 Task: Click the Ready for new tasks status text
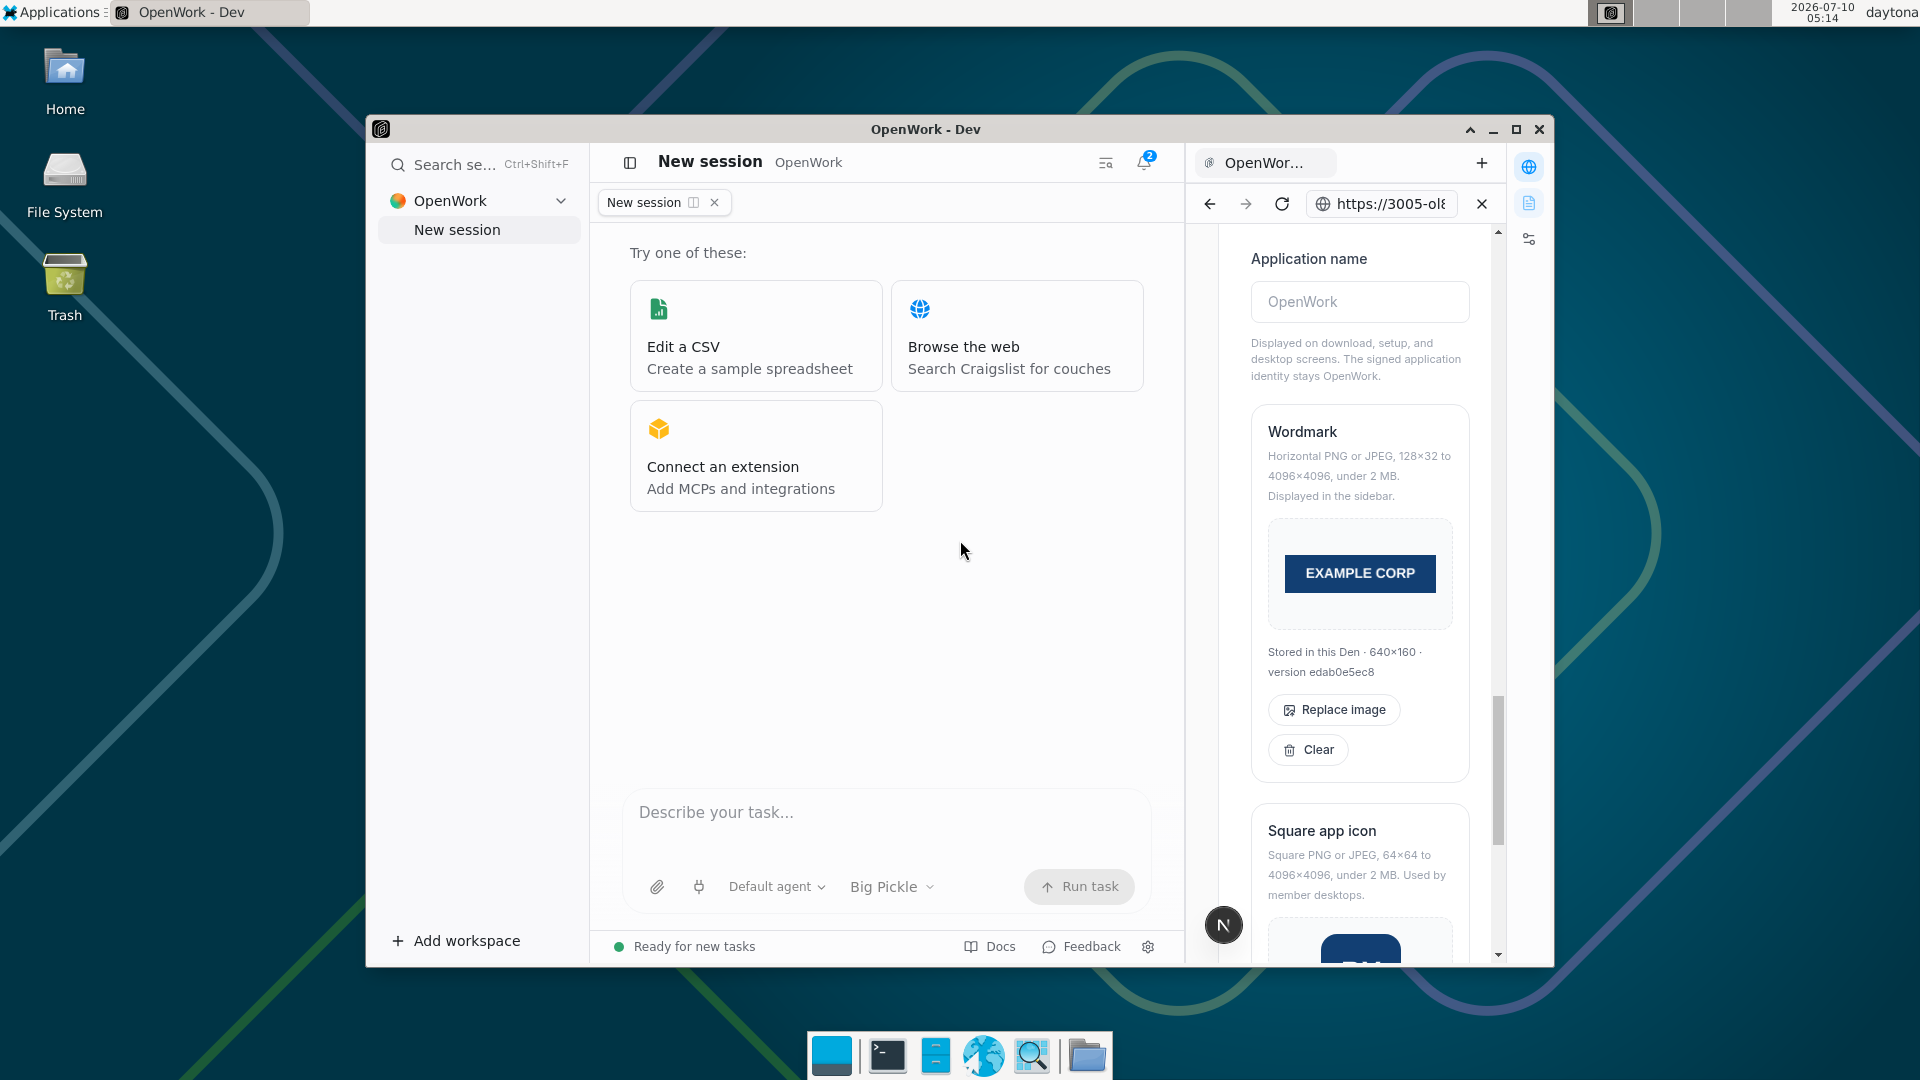click(694, 947)
